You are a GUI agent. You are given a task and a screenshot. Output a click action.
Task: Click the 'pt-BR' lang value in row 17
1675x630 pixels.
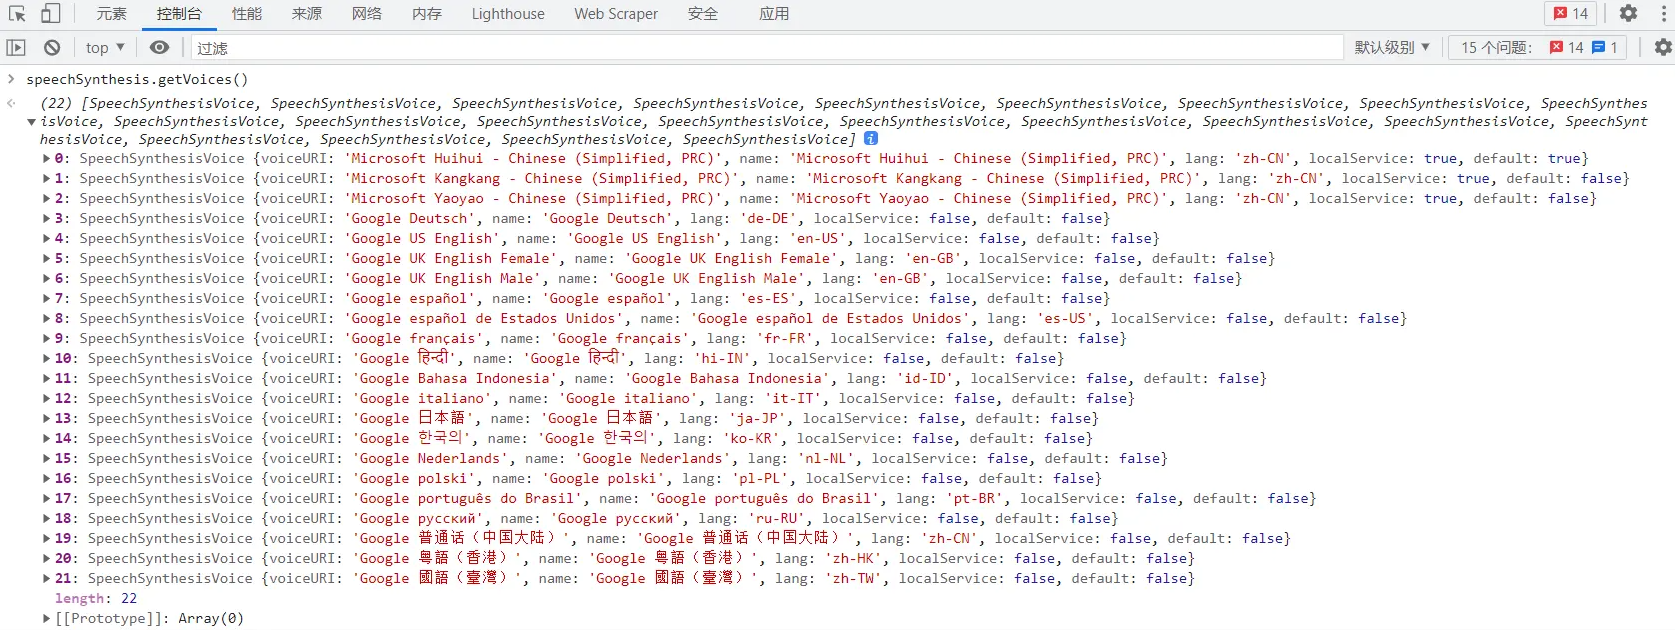(x=975, y=498)
